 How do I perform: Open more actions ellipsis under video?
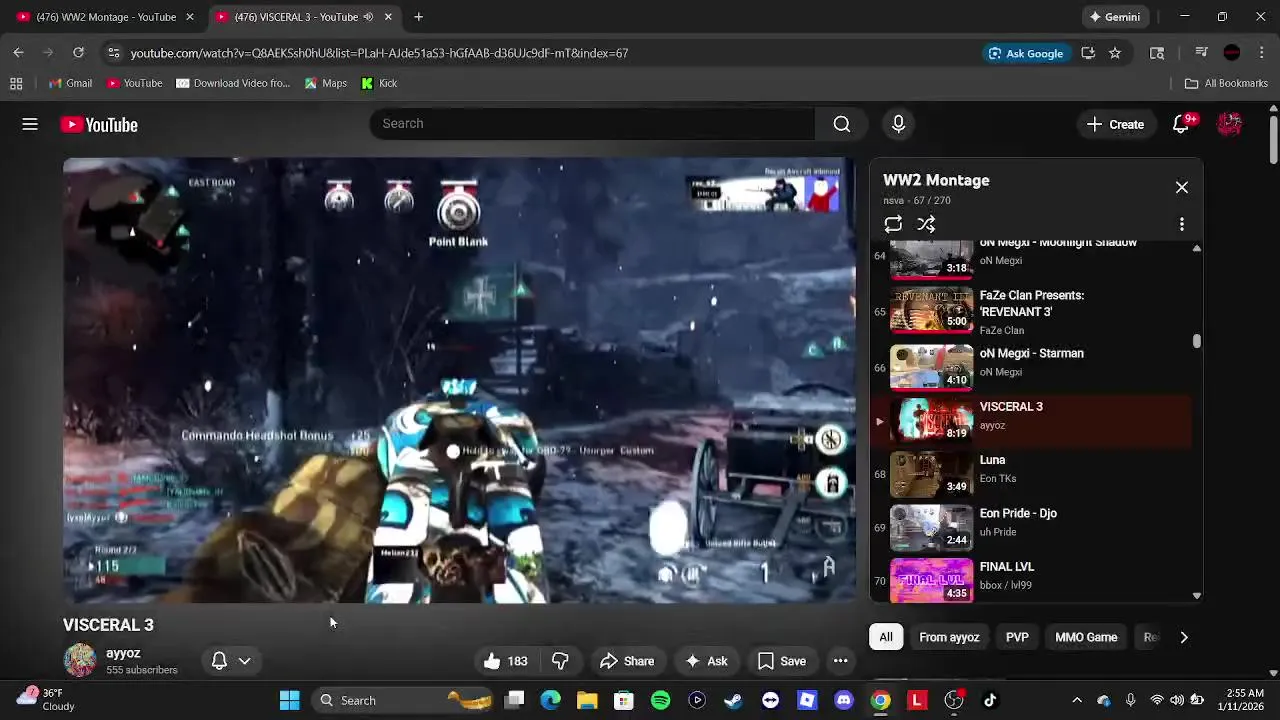(840, 661)
